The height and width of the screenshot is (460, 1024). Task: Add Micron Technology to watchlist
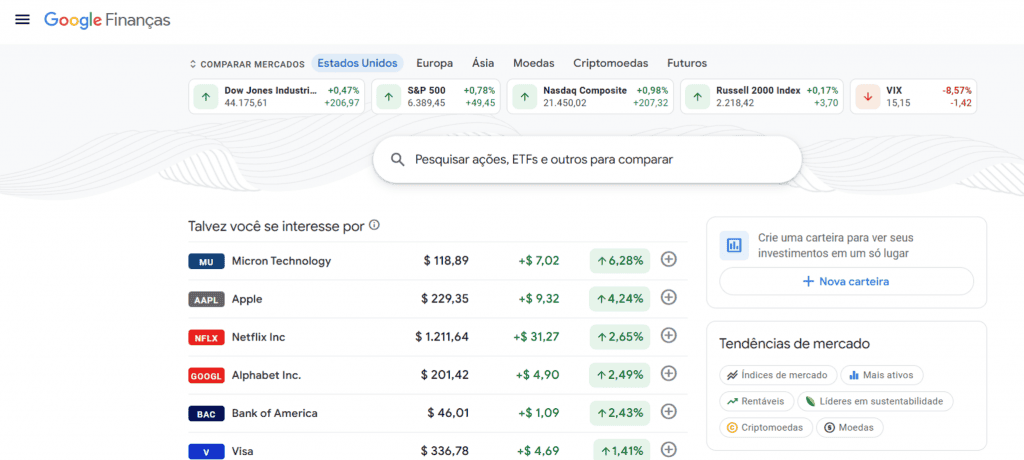coord(669,260)
